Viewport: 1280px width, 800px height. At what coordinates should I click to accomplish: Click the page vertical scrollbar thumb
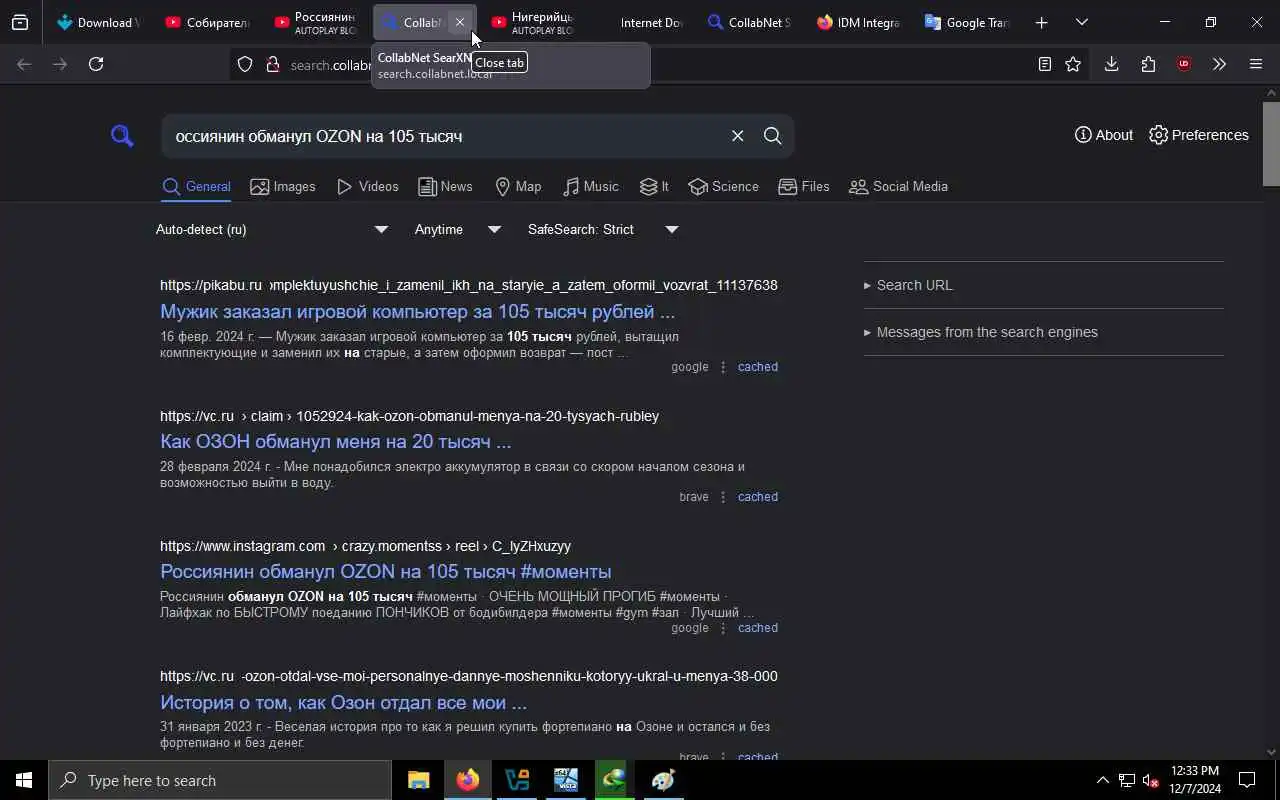[1271, 144]
